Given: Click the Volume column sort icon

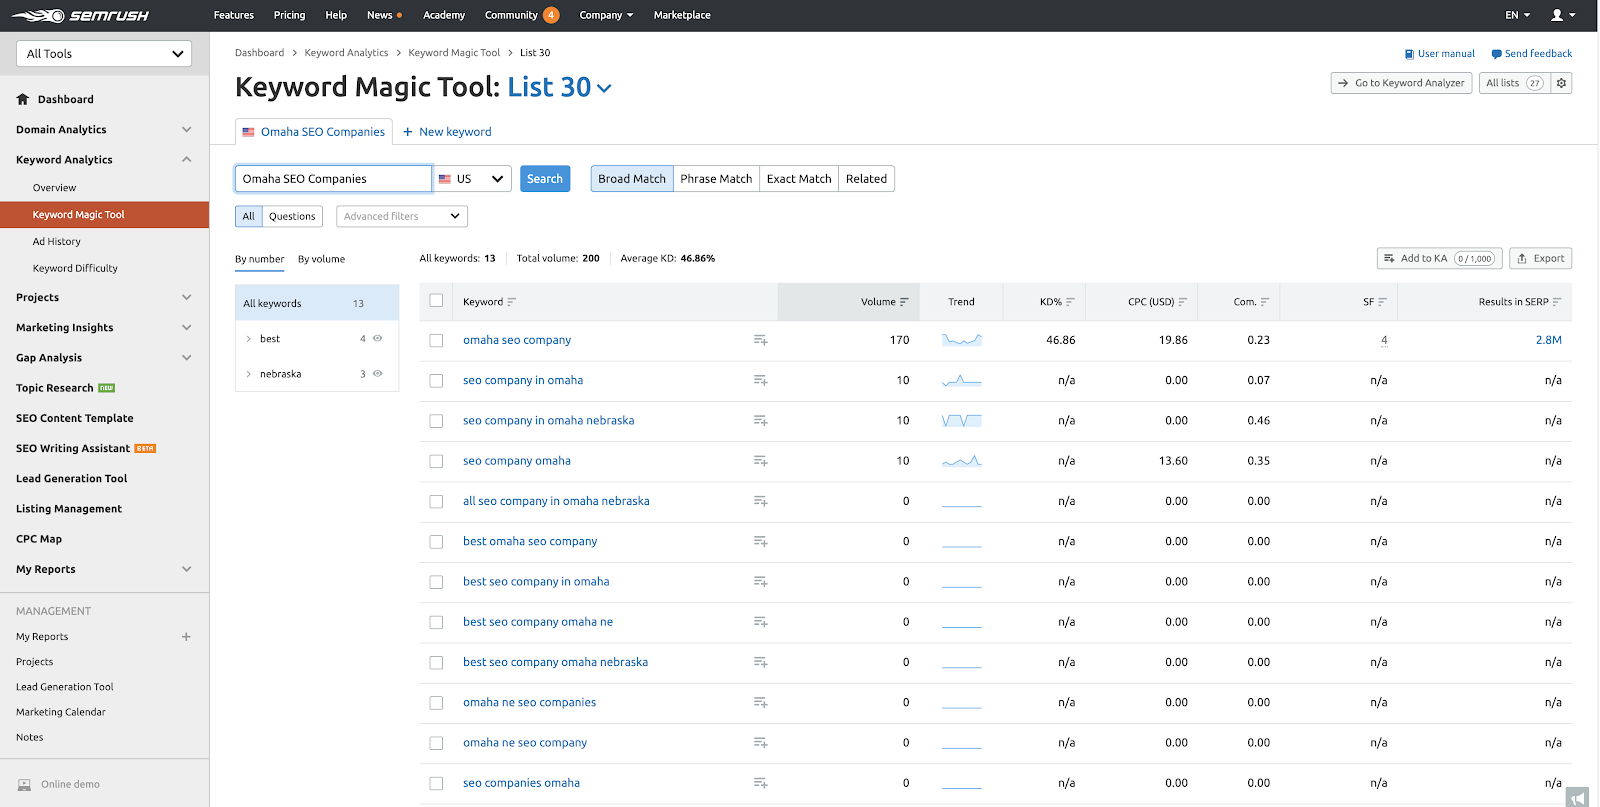Looking at the screenshot, I should click(x=904, y=302).
